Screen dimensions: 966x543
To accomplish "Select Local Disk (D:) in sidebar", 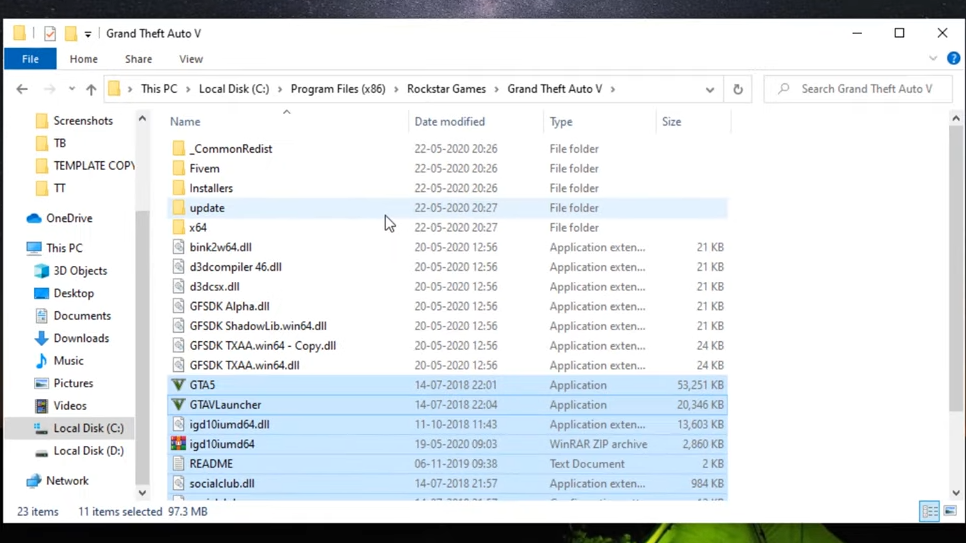I will [x=88, y=451].
